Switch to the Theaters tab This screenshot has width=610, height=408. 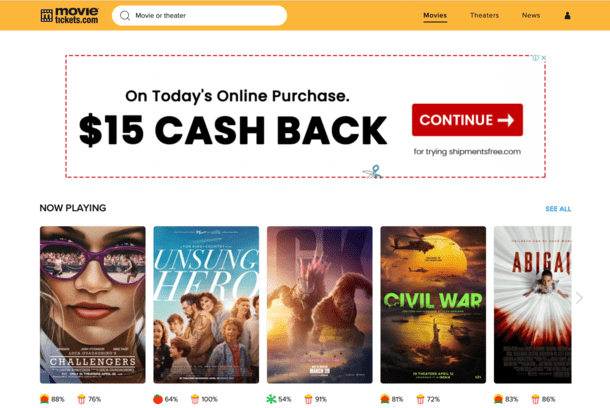484,16
